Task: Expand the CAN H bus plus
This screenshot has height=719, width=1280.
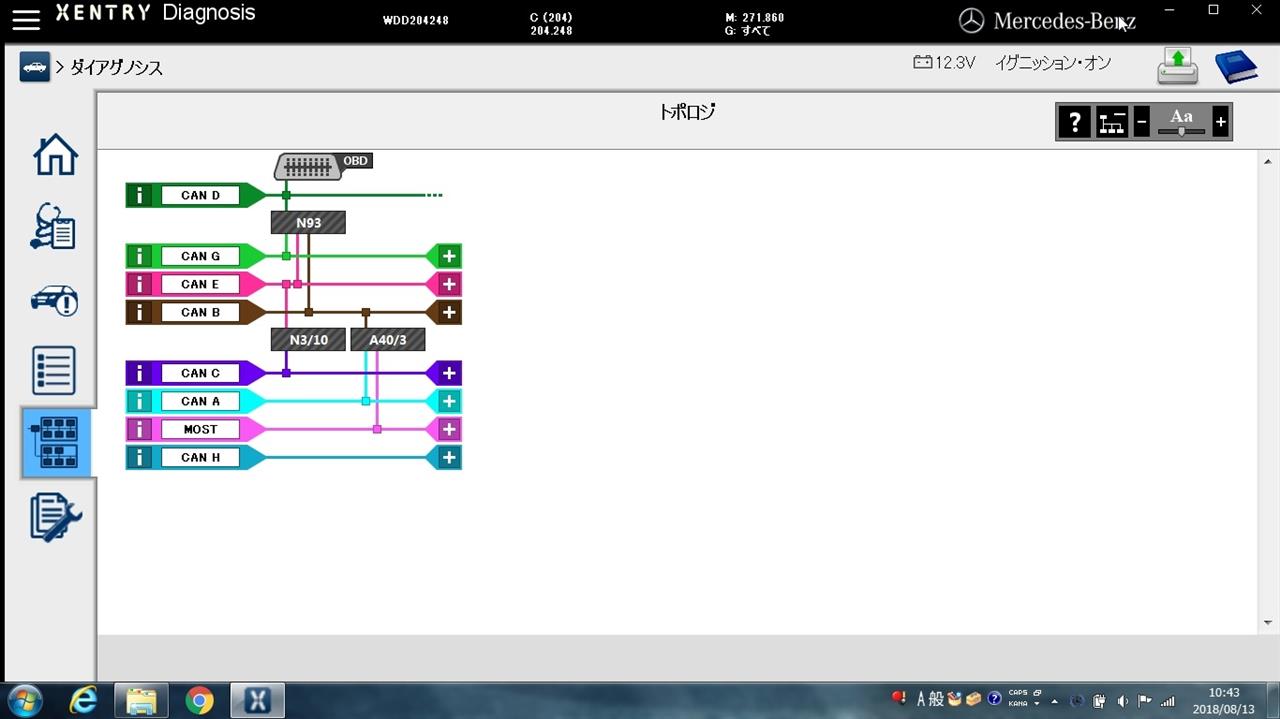Action: coord(449,457)
